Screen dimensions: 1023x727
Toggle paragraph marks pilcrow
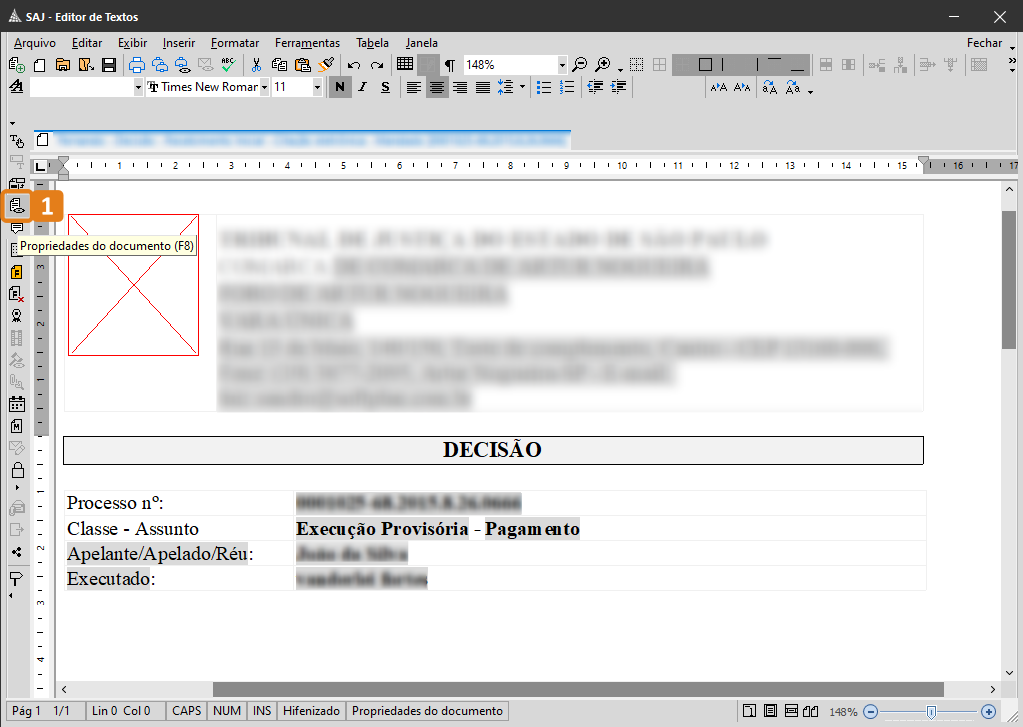(x=450, y=65)
